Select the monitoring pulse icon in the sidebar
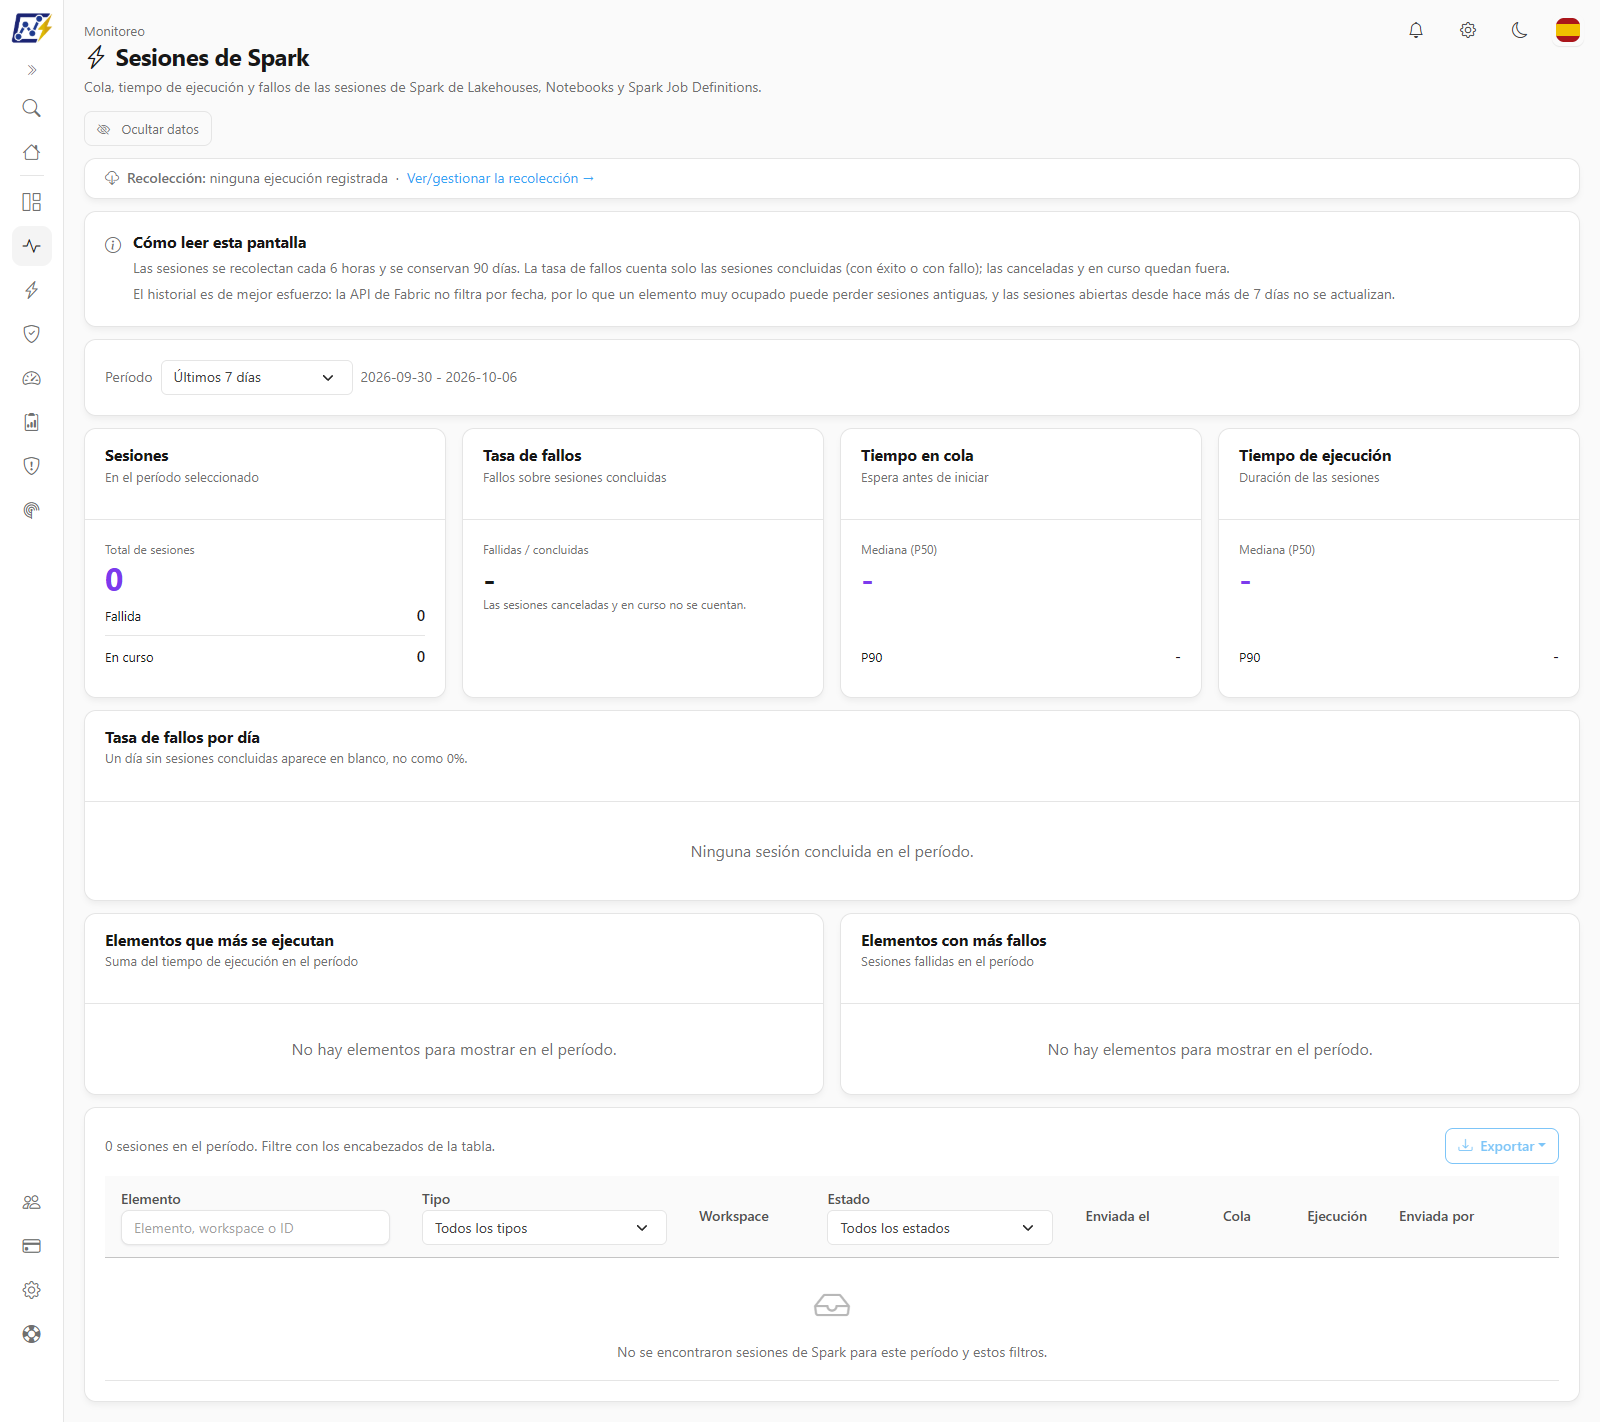This screenshot has width=1600, height=1422. [x=32, y=246]
